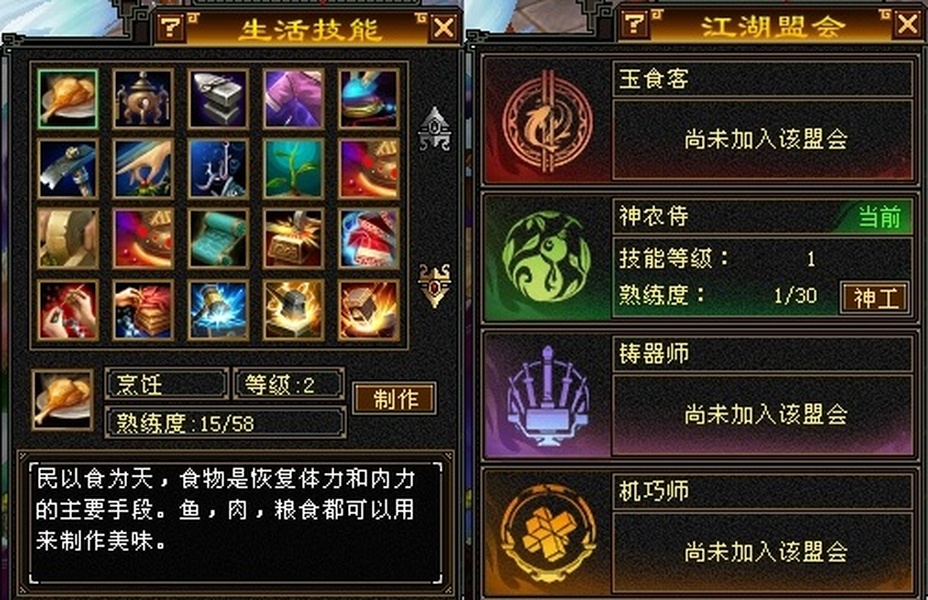The width and height of the screenshot is (928, 600).
Task: Select the roast chicken cooking skill icon
Action: (67, 99)
